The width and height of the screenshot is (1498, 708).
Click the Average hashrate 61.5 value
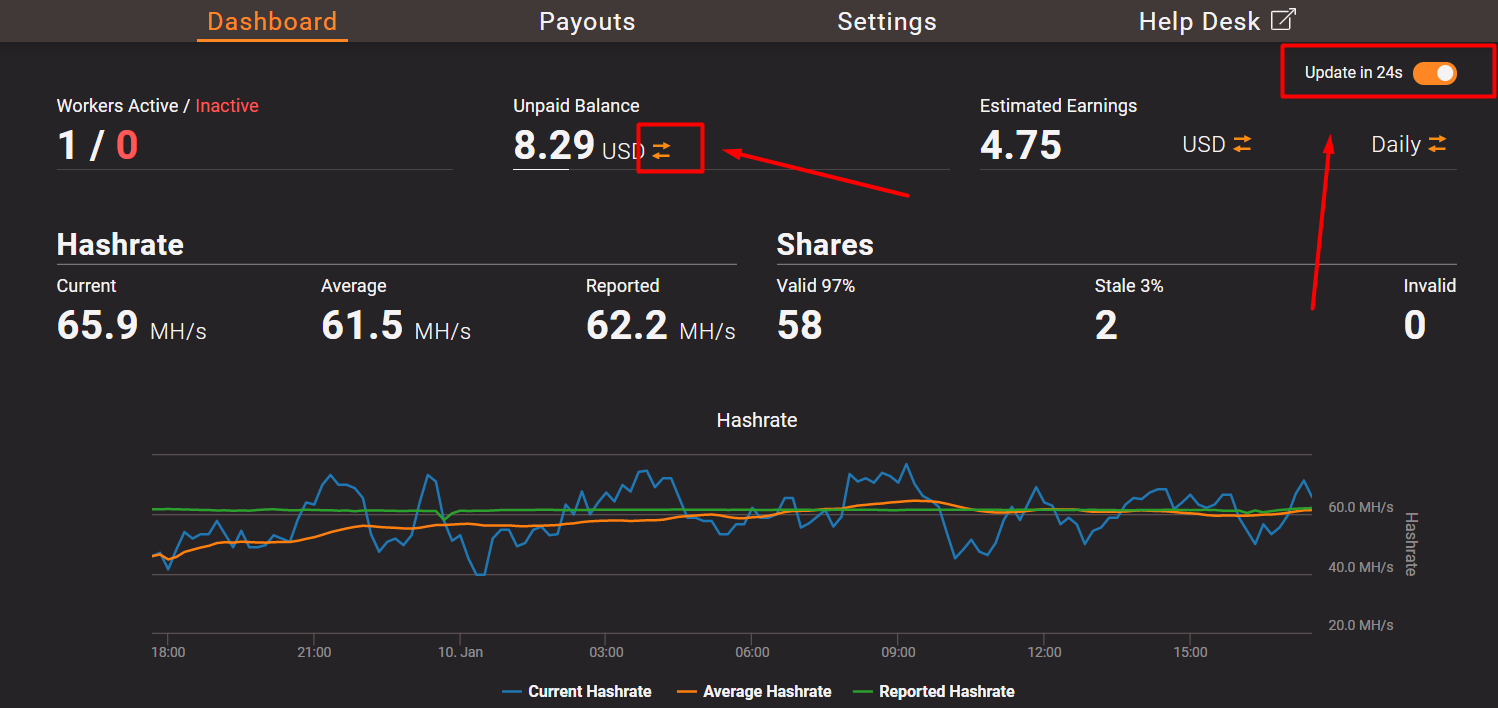362,326
